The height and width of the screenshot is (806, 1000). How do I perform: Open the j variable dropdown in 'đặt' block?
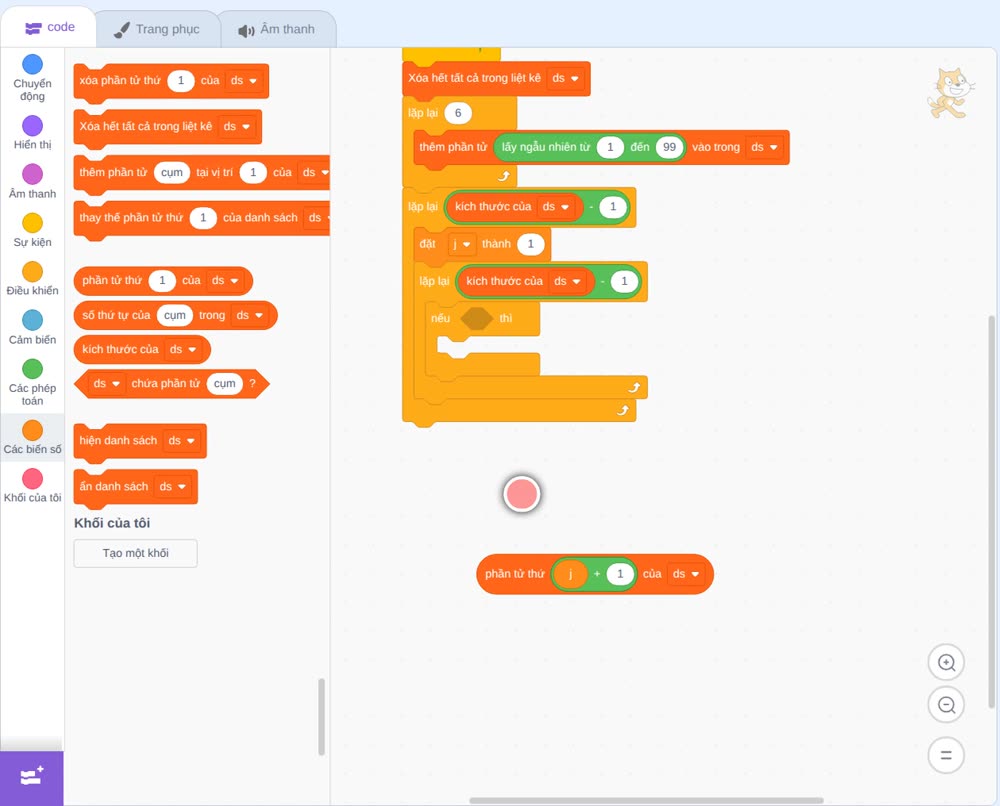point(462,244)
